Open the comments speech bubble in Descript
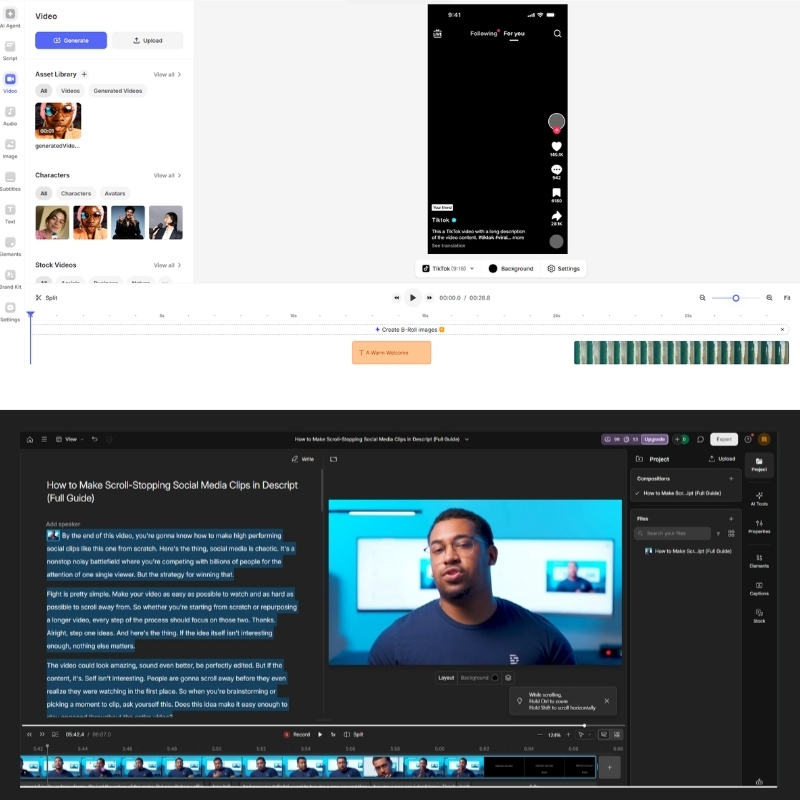The height and width of the screenshot is (800, 800). pyautogui.click(x=701, y=439)
